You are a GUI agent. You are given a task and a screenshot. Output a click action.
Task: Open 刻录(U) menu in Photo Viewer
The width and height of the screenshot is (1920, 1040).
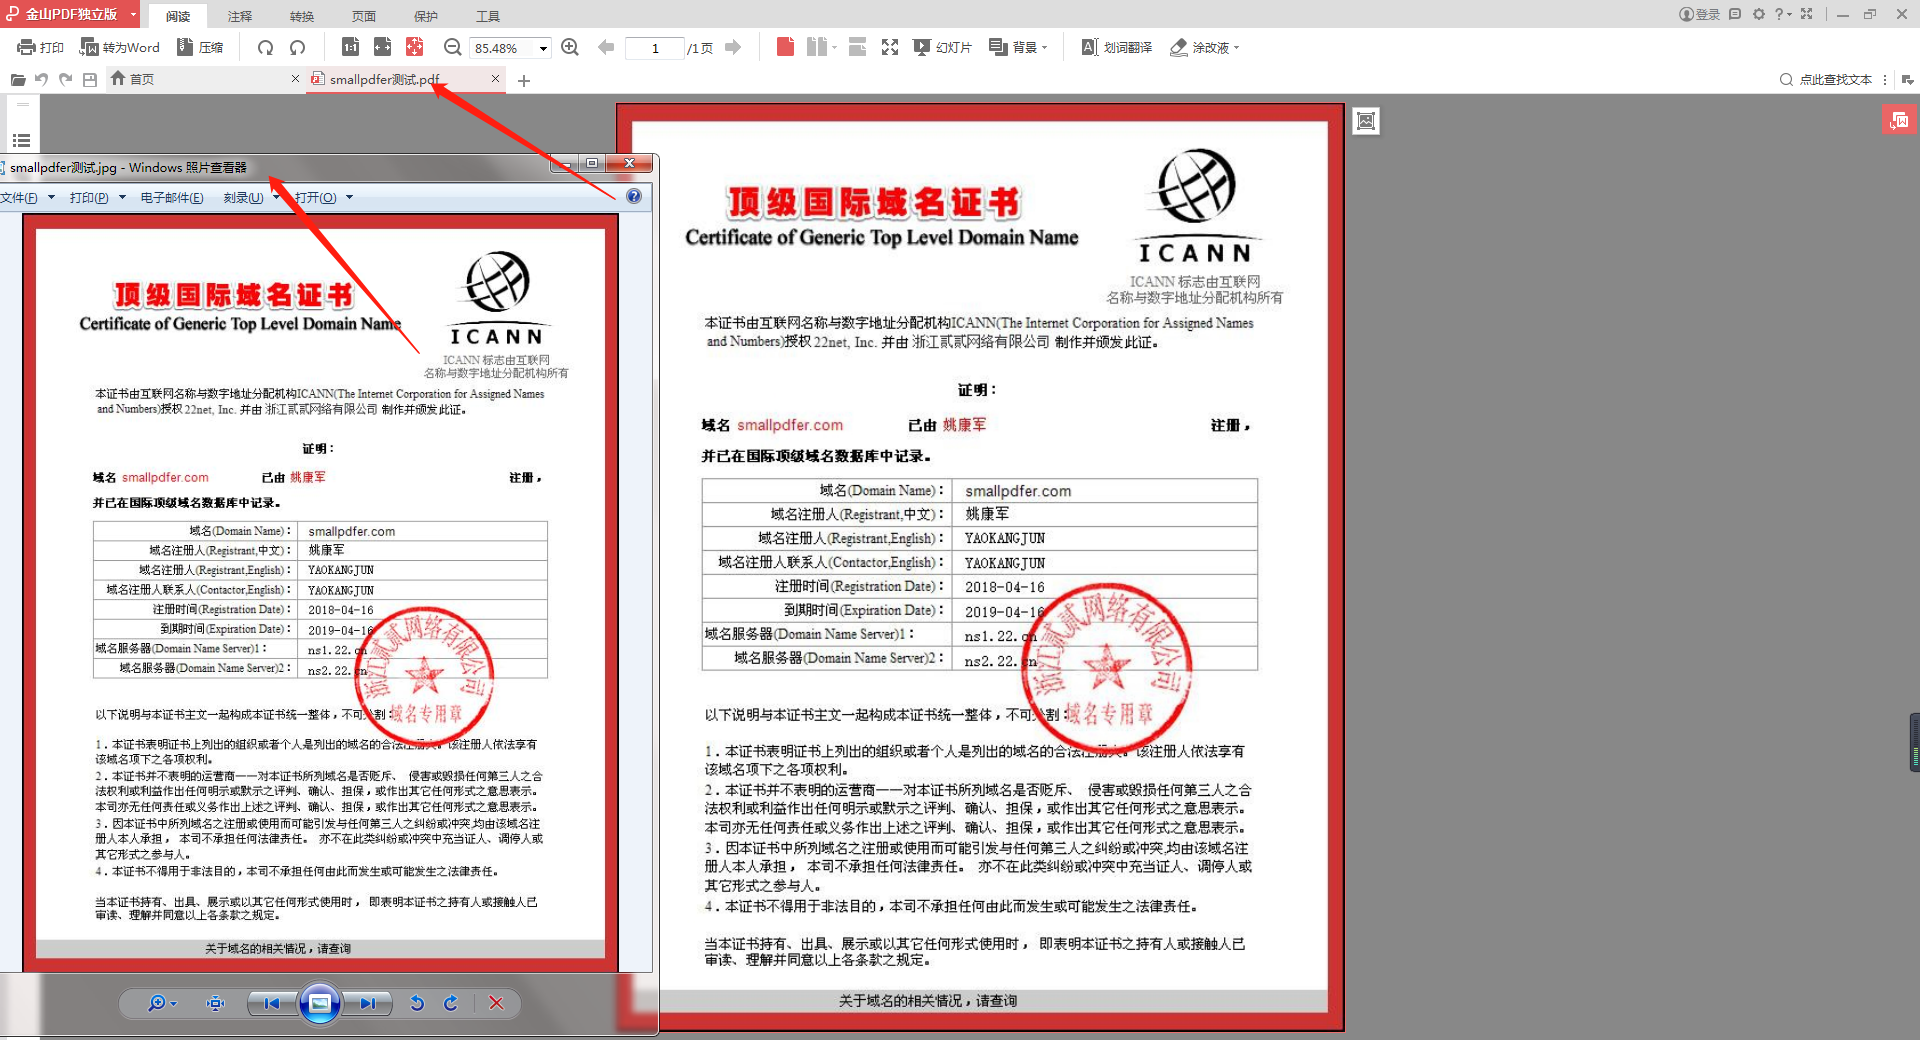tap(251, 197)
